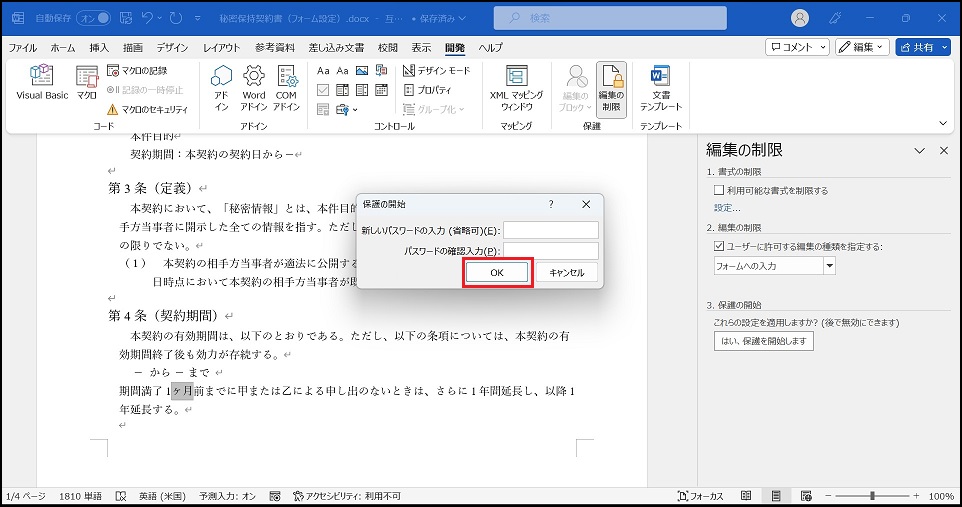Toggle デザイン モード
Screen dimensions: 962x507
[x=436, y=71]
